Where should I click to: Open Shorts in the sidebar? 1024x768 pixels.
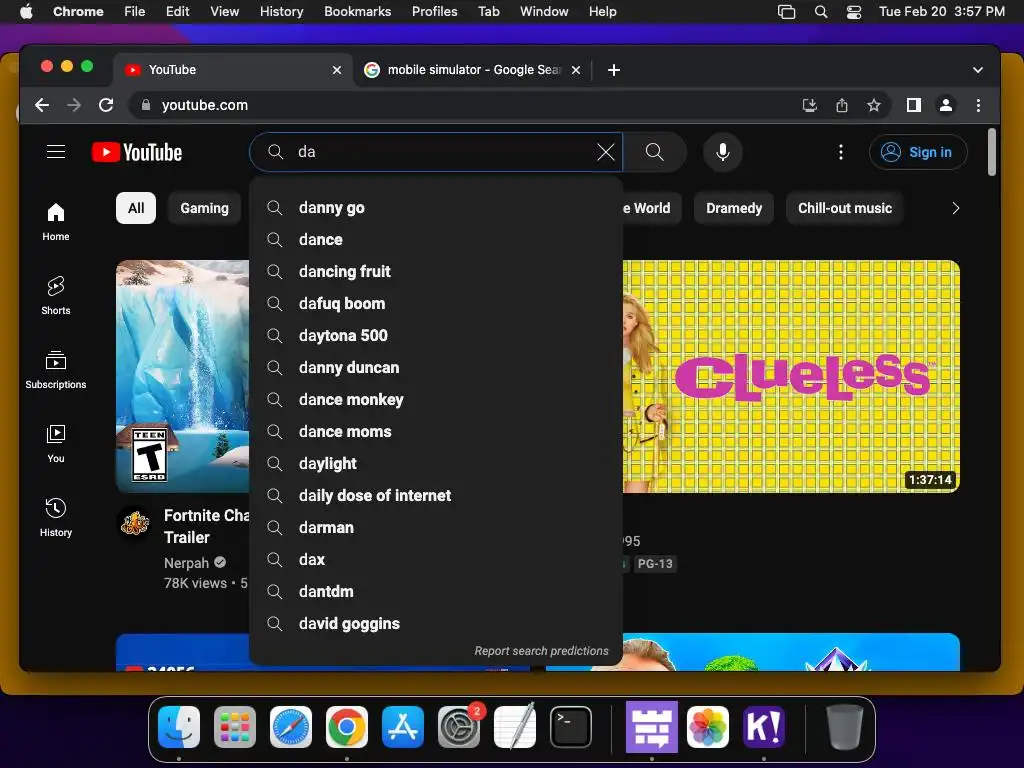click(56, 296)
